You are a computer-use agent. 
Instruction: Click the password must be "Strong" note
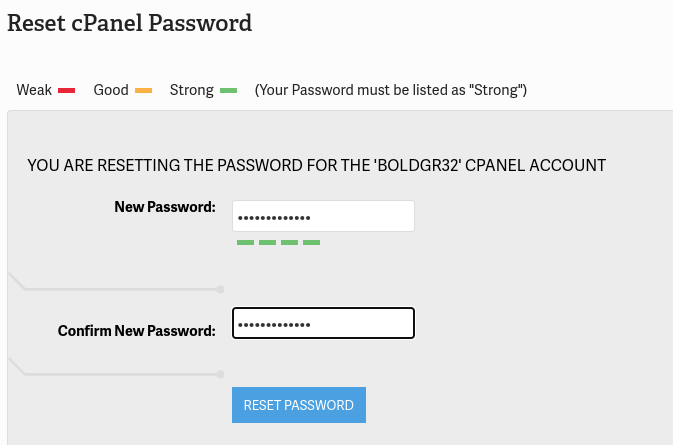click(391, 90)
